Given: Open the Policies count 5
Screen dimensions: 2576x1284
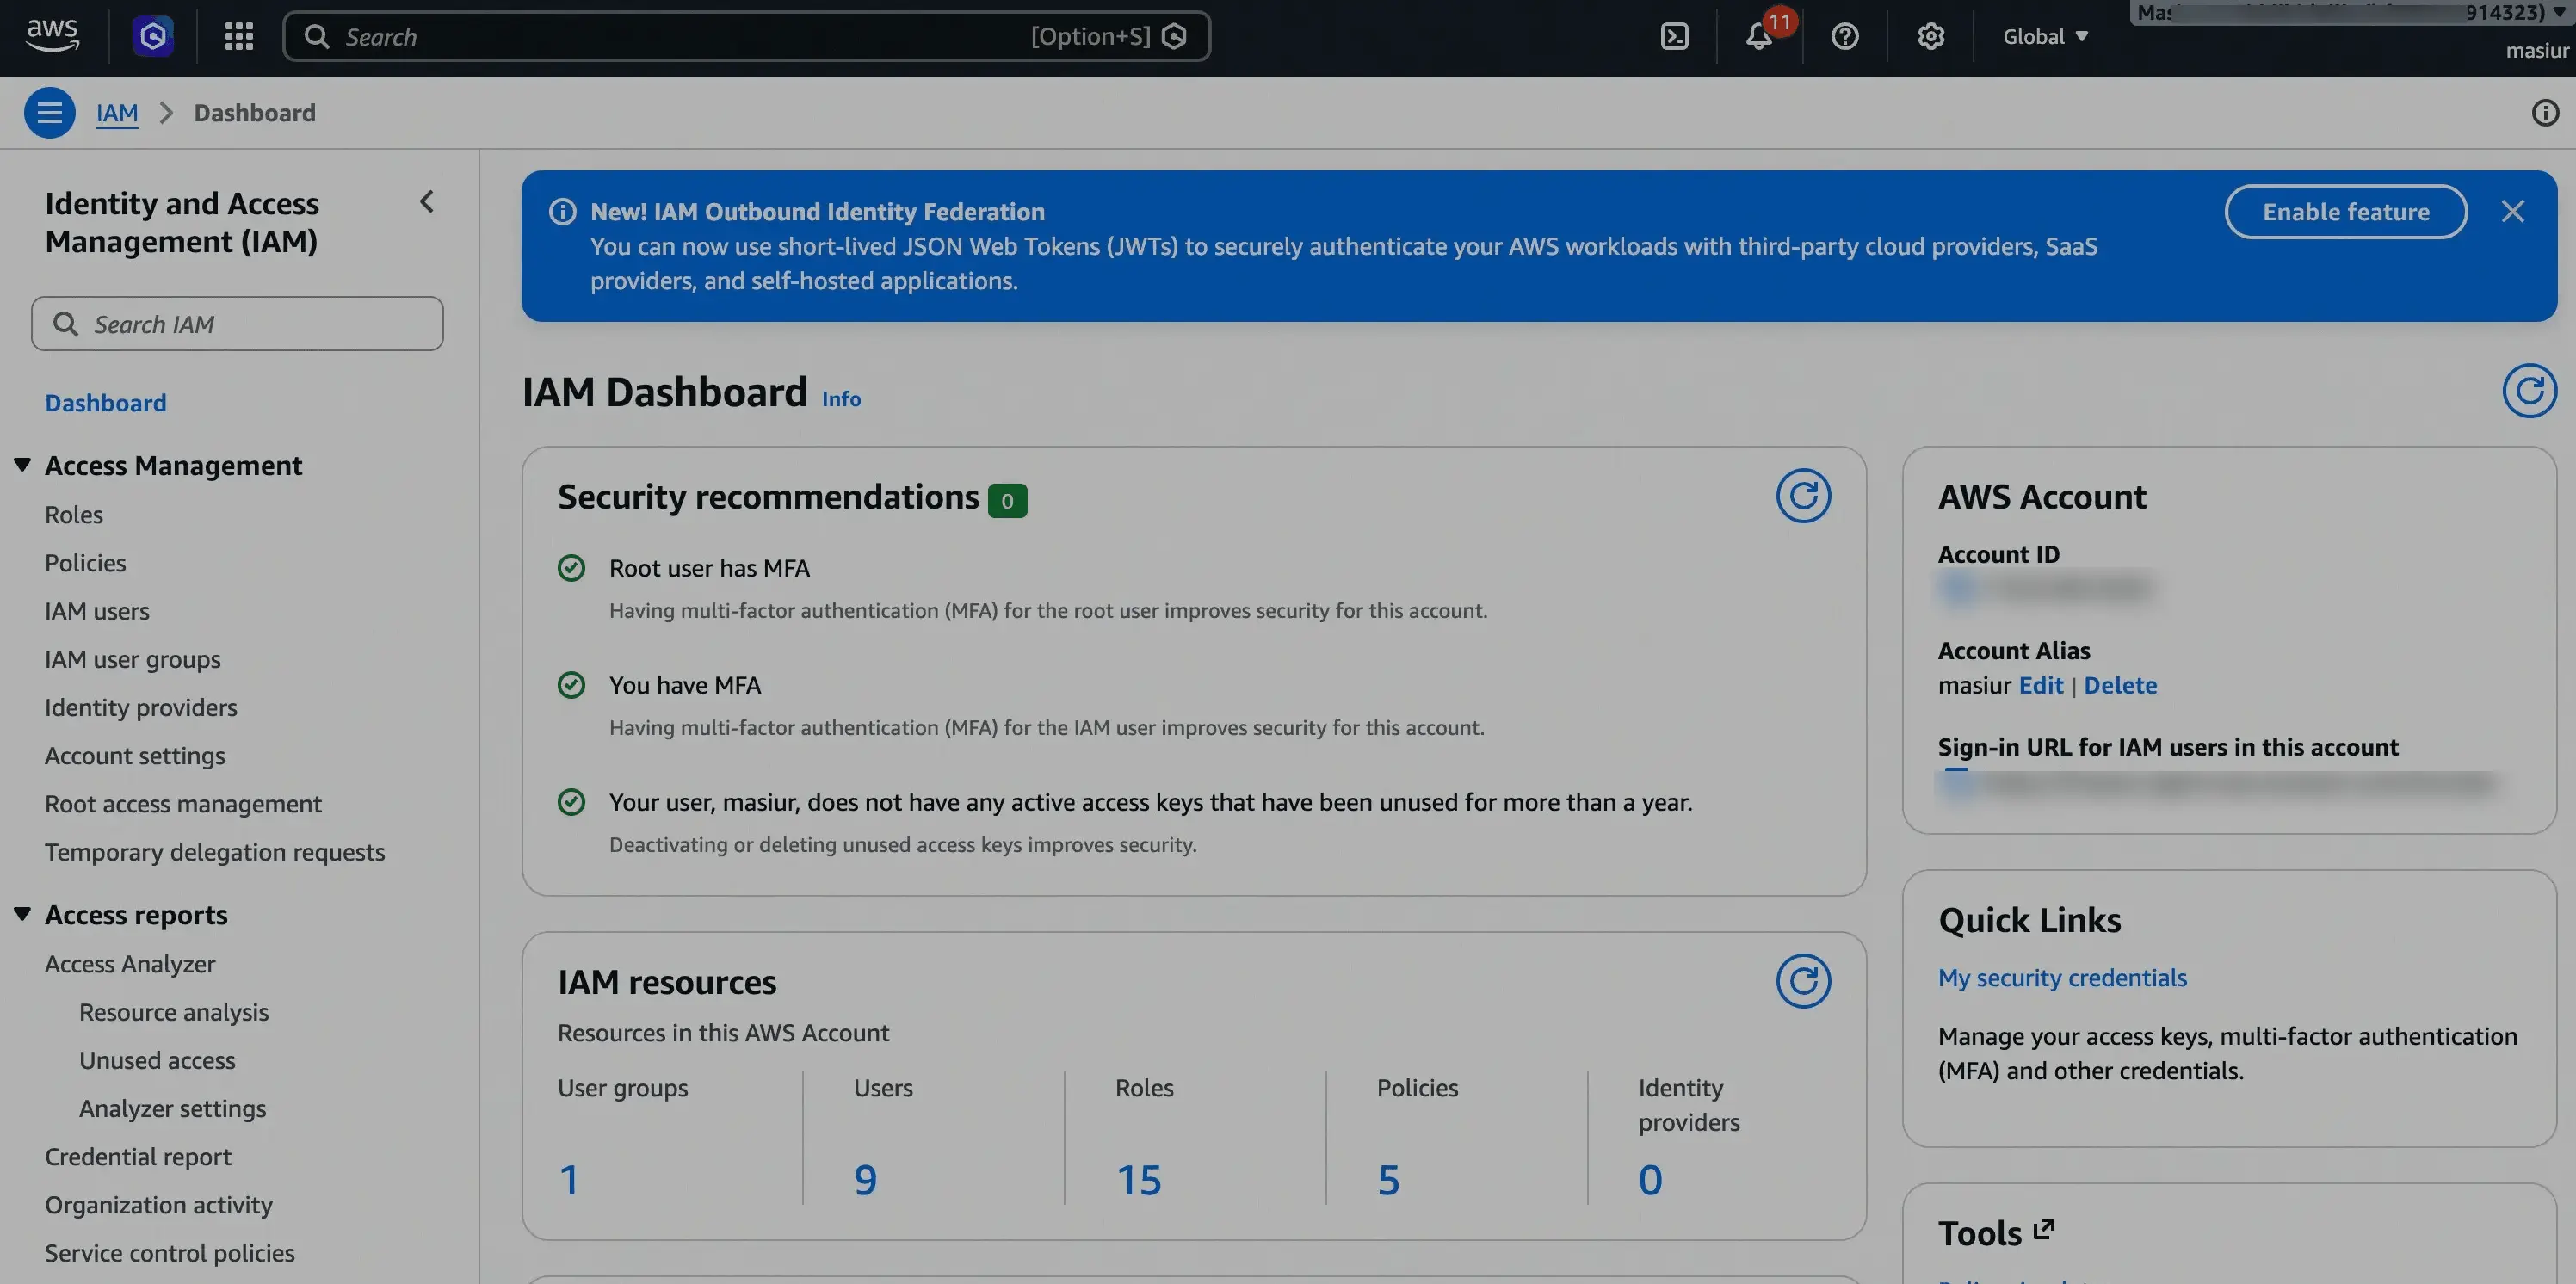Looking at the screenshot, I should pos(1389,1179).
